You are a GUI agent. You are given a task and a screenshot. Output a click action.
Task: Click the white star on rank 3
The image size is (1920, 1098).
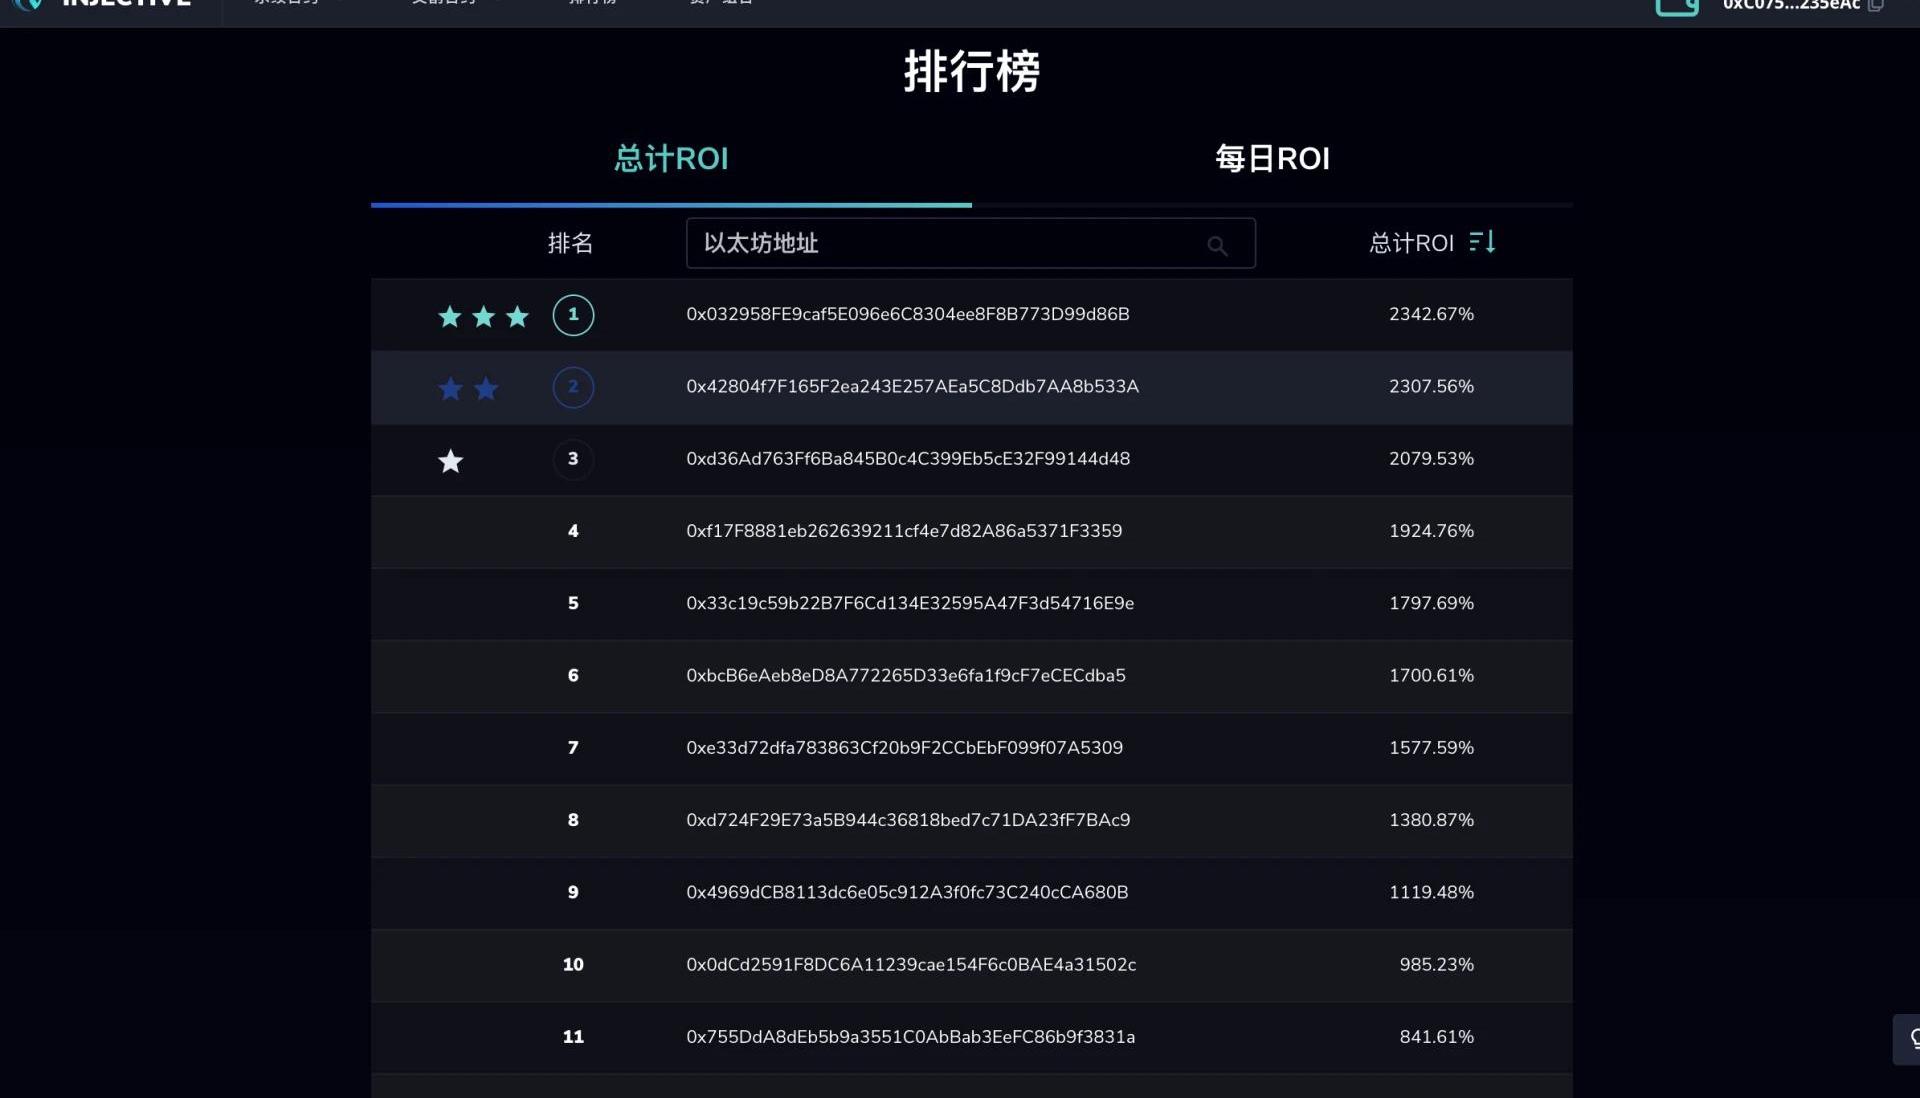[450, 461]
